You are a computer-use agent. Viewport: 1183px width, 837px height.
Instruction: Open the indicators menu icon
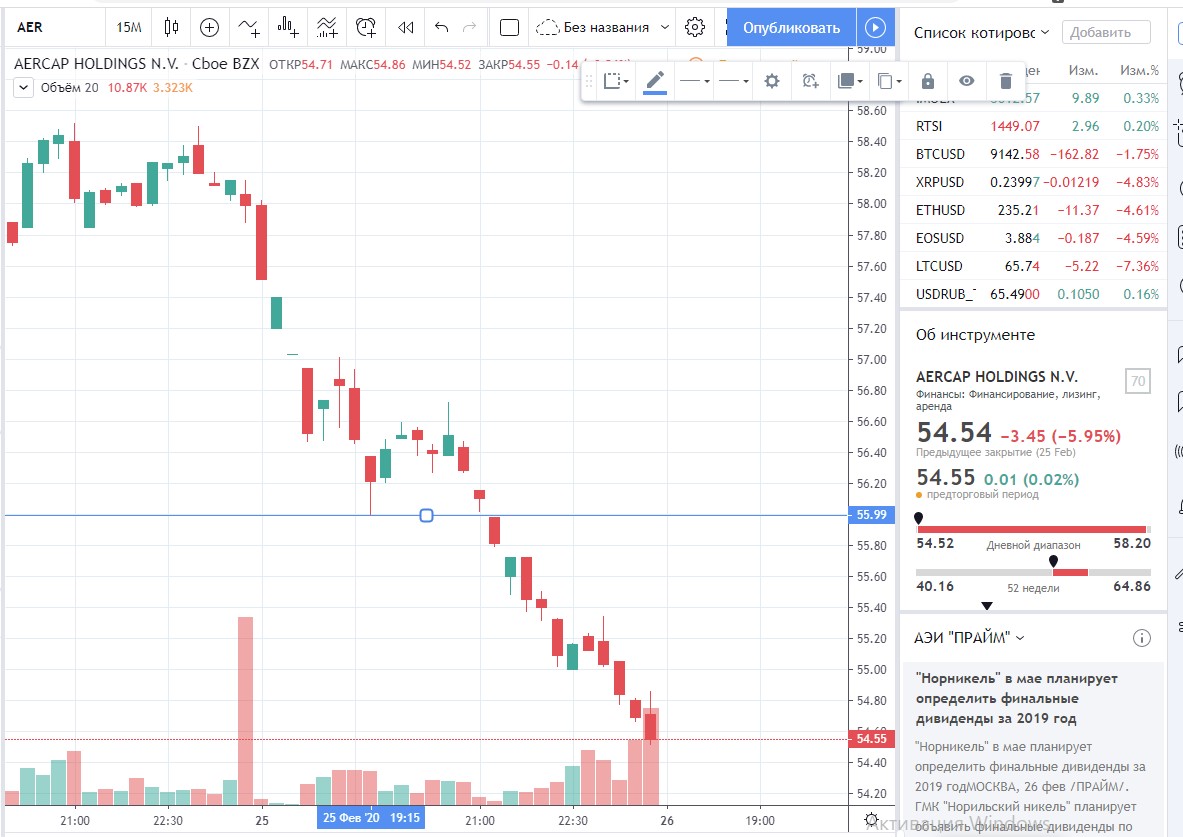click(x=249, y=28)
